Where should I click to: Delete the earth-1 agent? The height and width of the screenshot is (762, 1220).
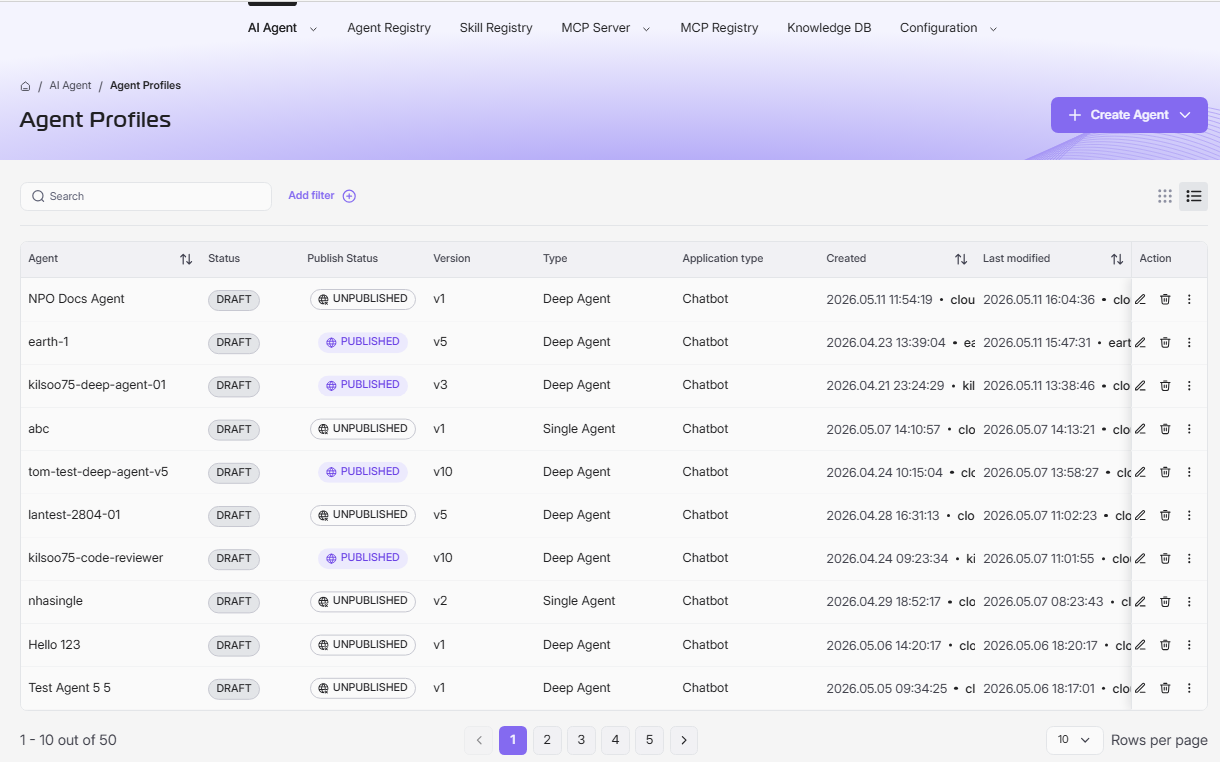click(1165, 342)
